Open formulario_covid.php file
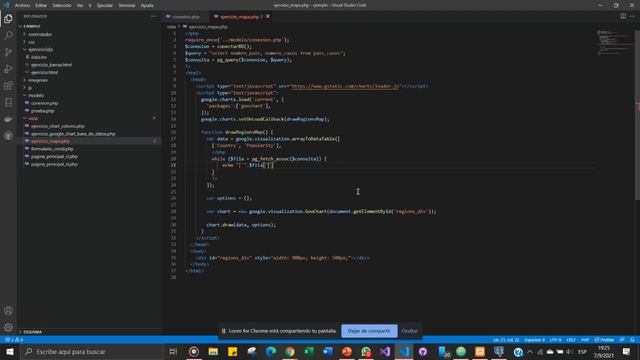The height and width of the screenshot is (360, 640). tap(52, 149)
